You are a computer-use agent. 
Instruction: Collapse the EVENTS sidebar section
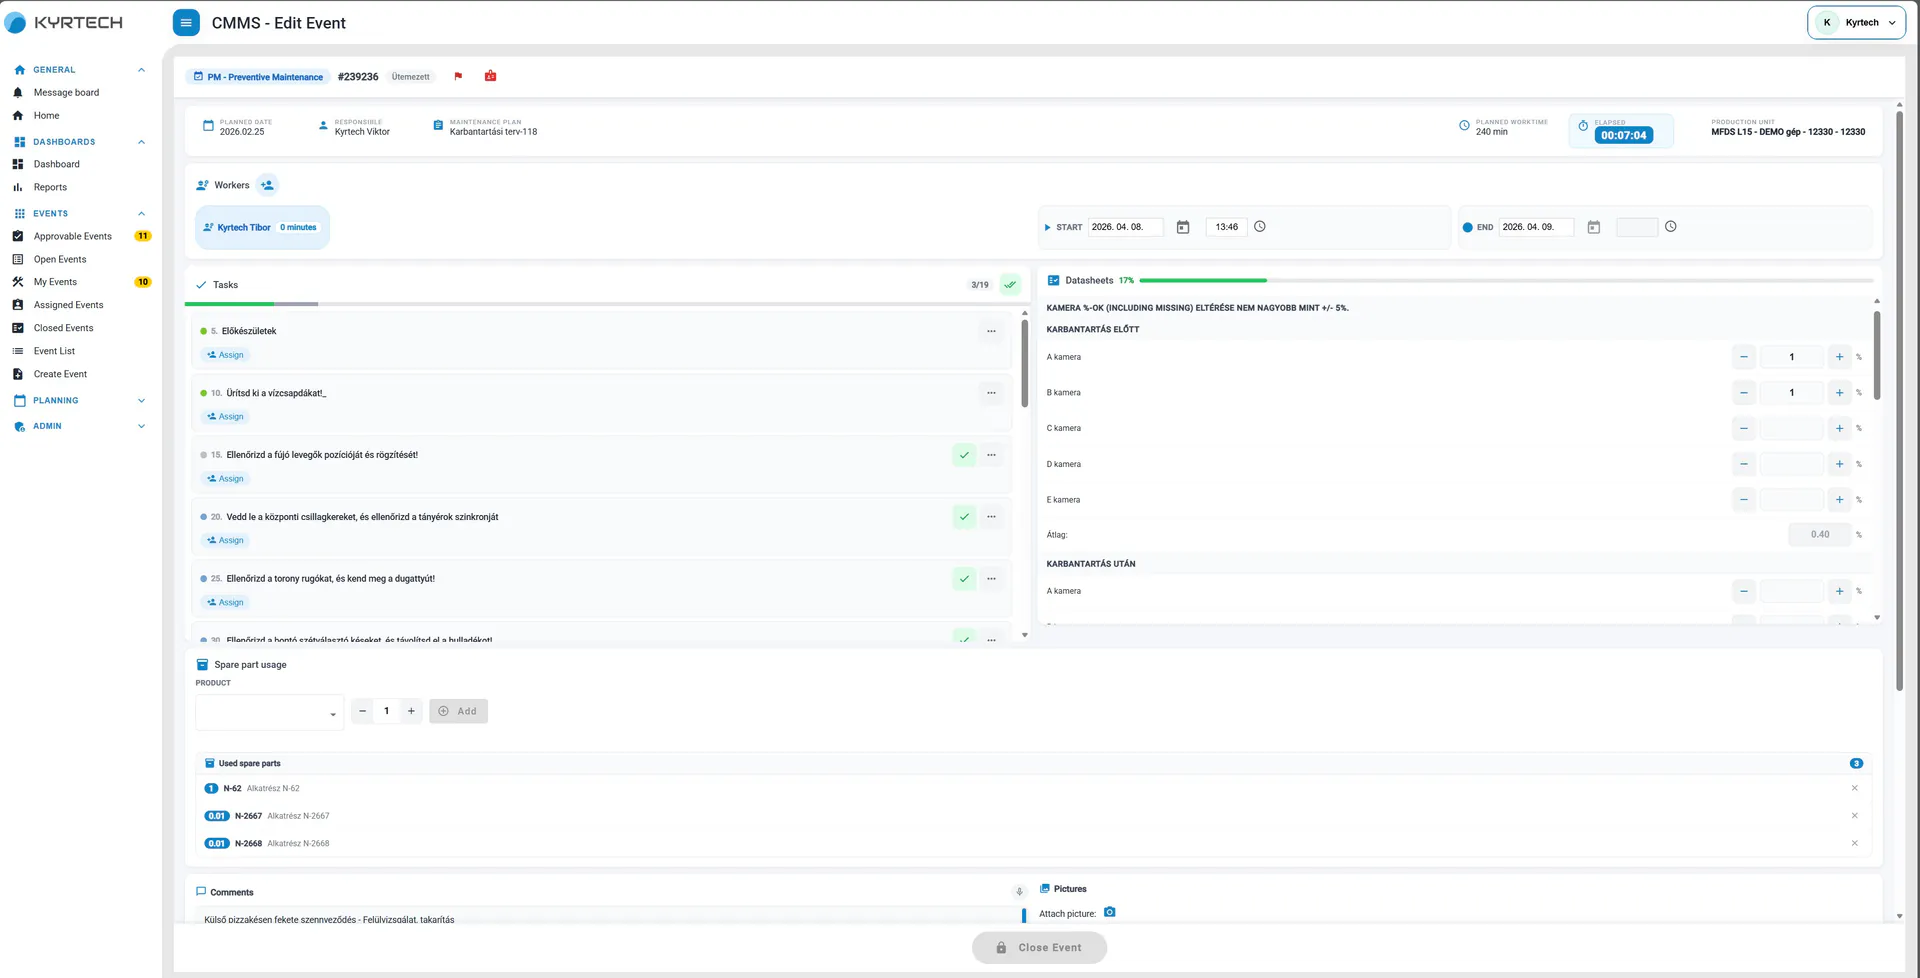tap(141, 214)
